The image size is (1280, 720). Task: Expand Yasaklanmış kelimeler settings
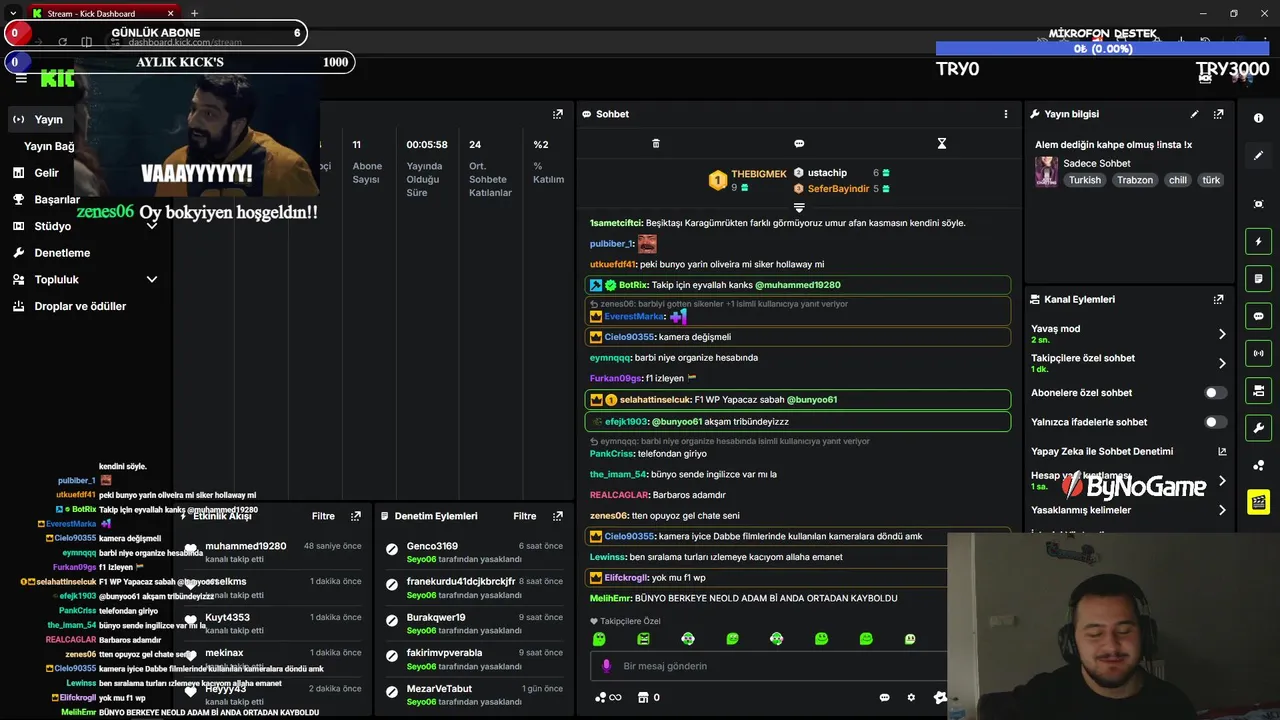tap(1222, 510)
